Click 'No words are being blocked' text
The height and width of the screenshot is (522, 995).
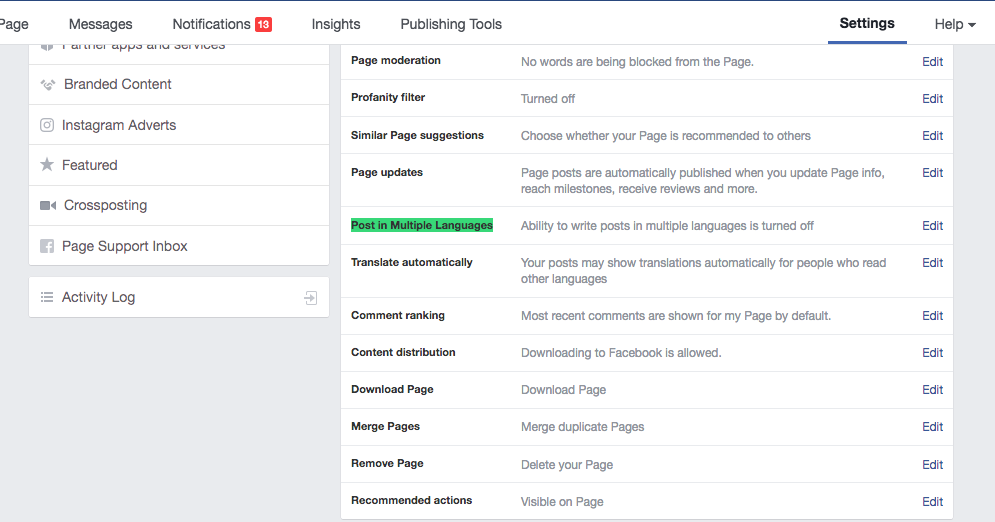(637, 62)
